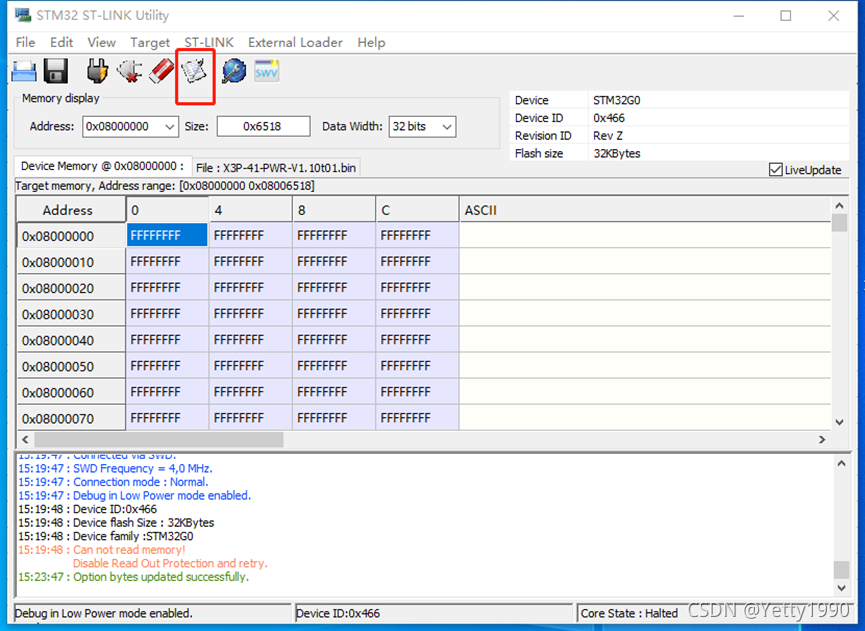Expand the Address combo box dropdown

click(x=170, y=127)
